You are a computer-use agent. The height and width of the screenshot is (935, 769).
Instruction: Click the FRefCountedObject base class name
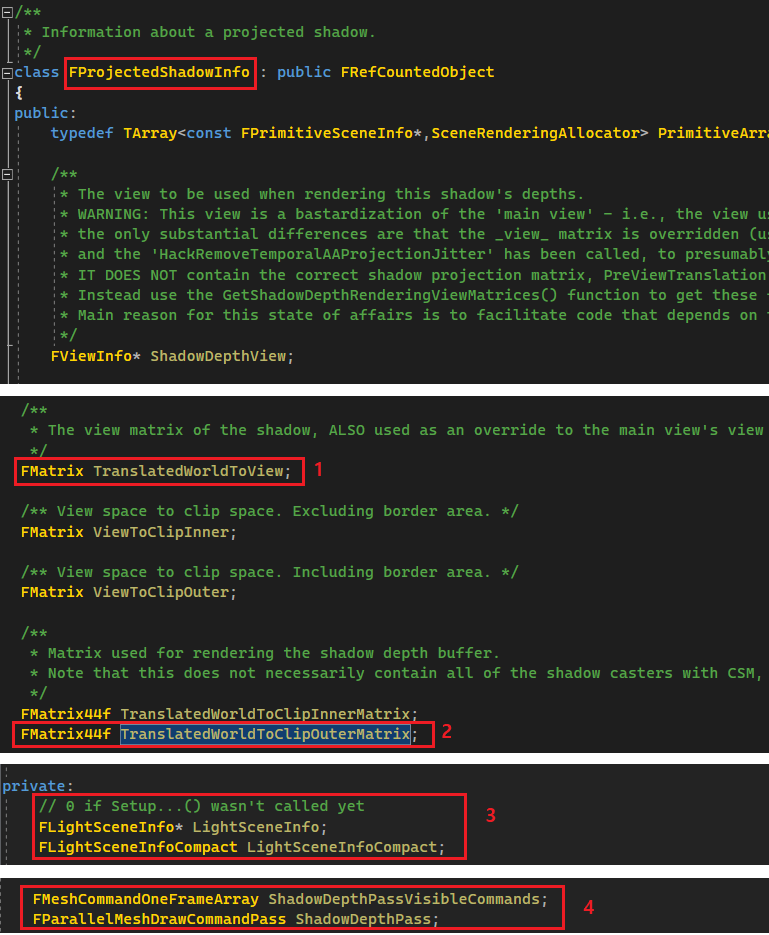(417, 72)
